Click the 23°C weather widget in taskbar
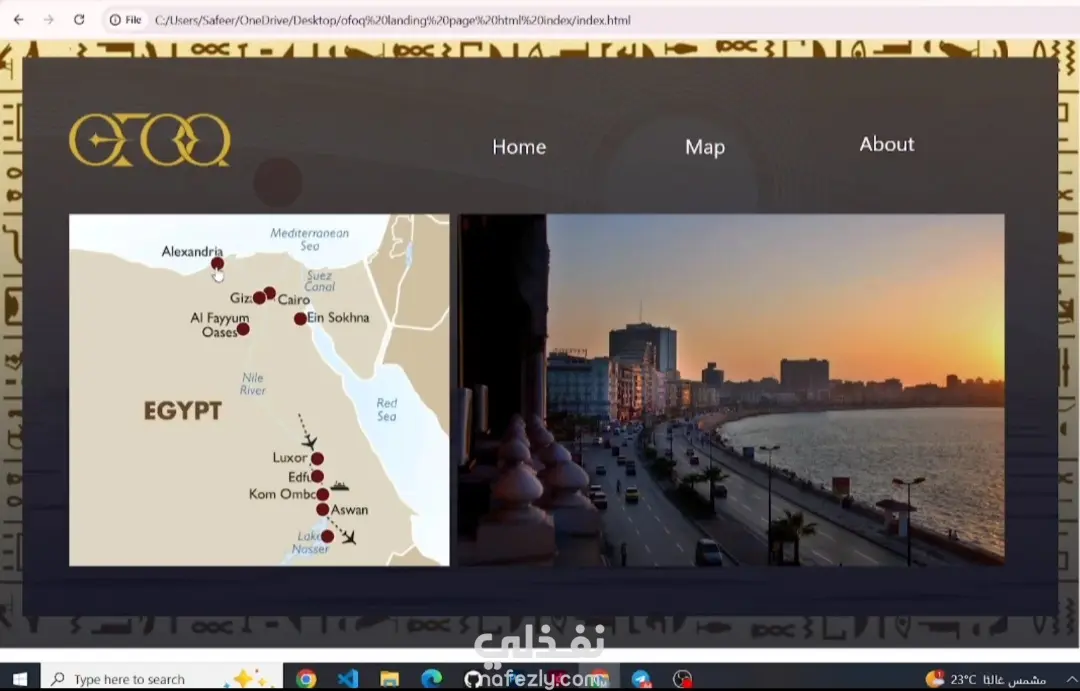 pyautogui.click(x=986, y=679)
